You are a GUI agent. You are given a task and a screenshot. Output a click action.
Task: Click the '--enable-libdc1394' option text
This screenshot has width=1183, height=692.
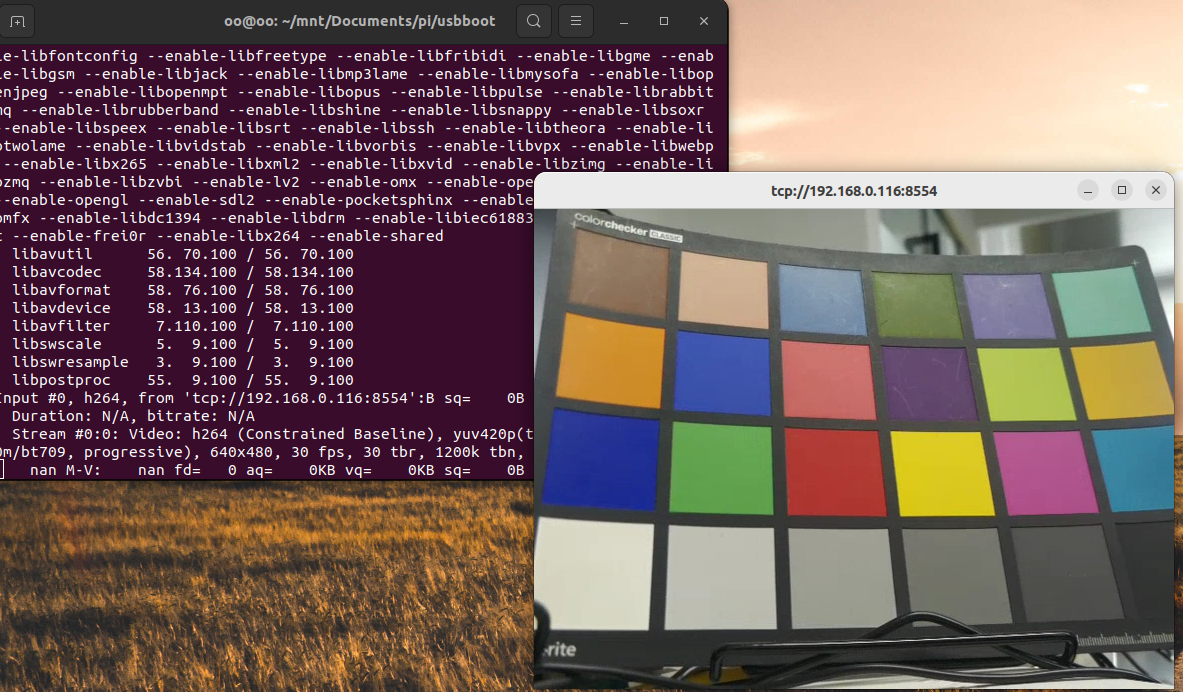point(120,219)
